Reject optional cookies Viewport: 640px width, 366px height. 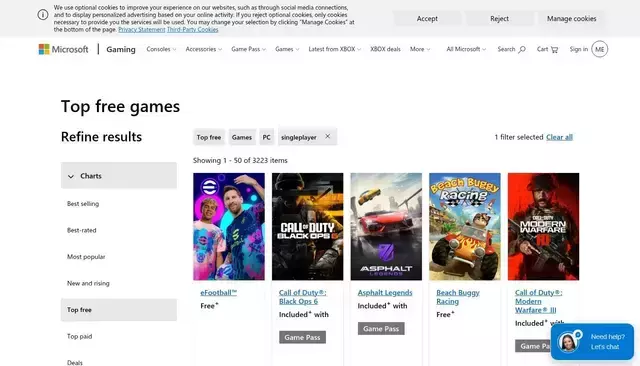tap(499, 18)
